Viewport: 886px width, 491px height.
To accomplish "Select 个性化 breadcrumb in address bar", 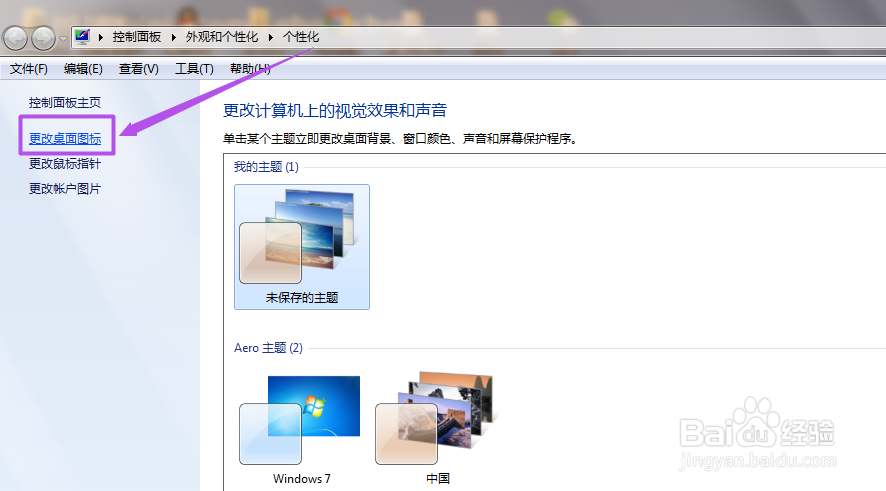I will [301, 37].
